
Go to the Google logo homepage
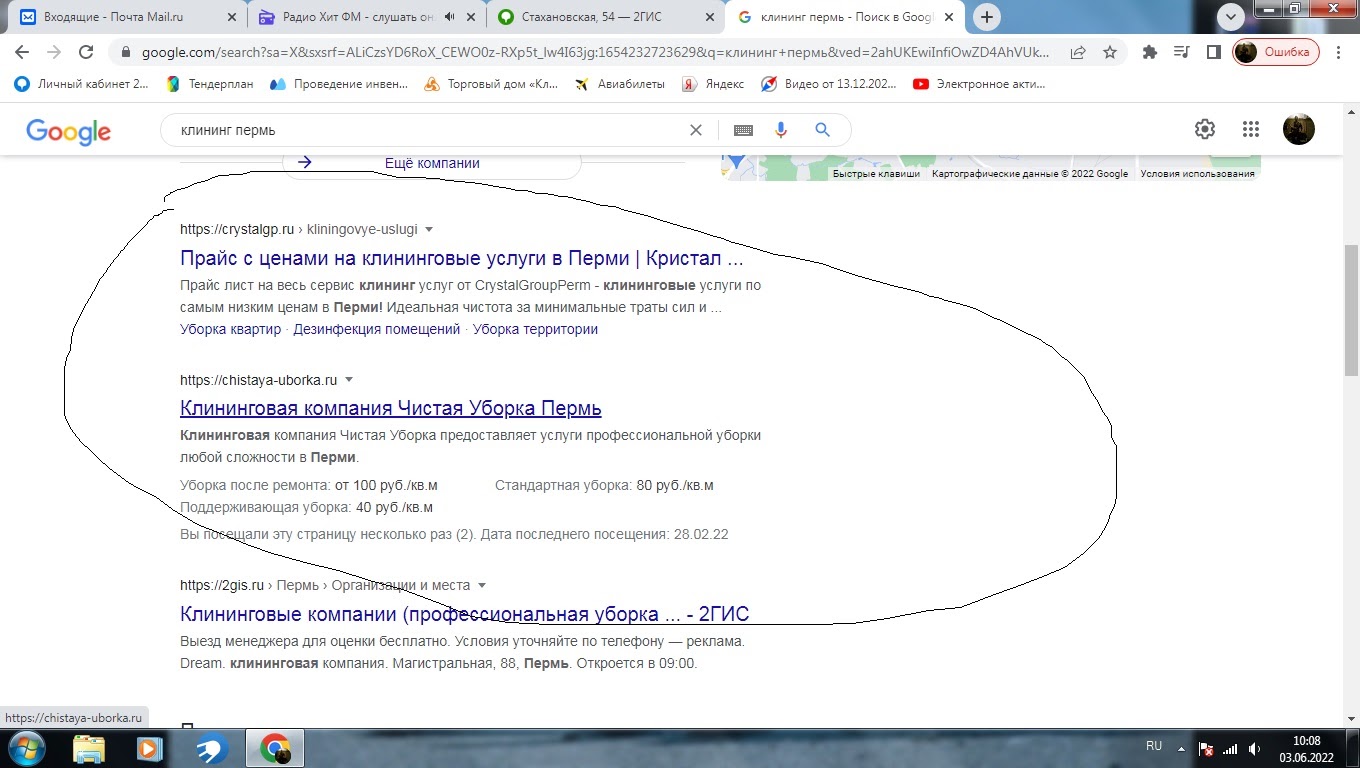coord(68,131)
